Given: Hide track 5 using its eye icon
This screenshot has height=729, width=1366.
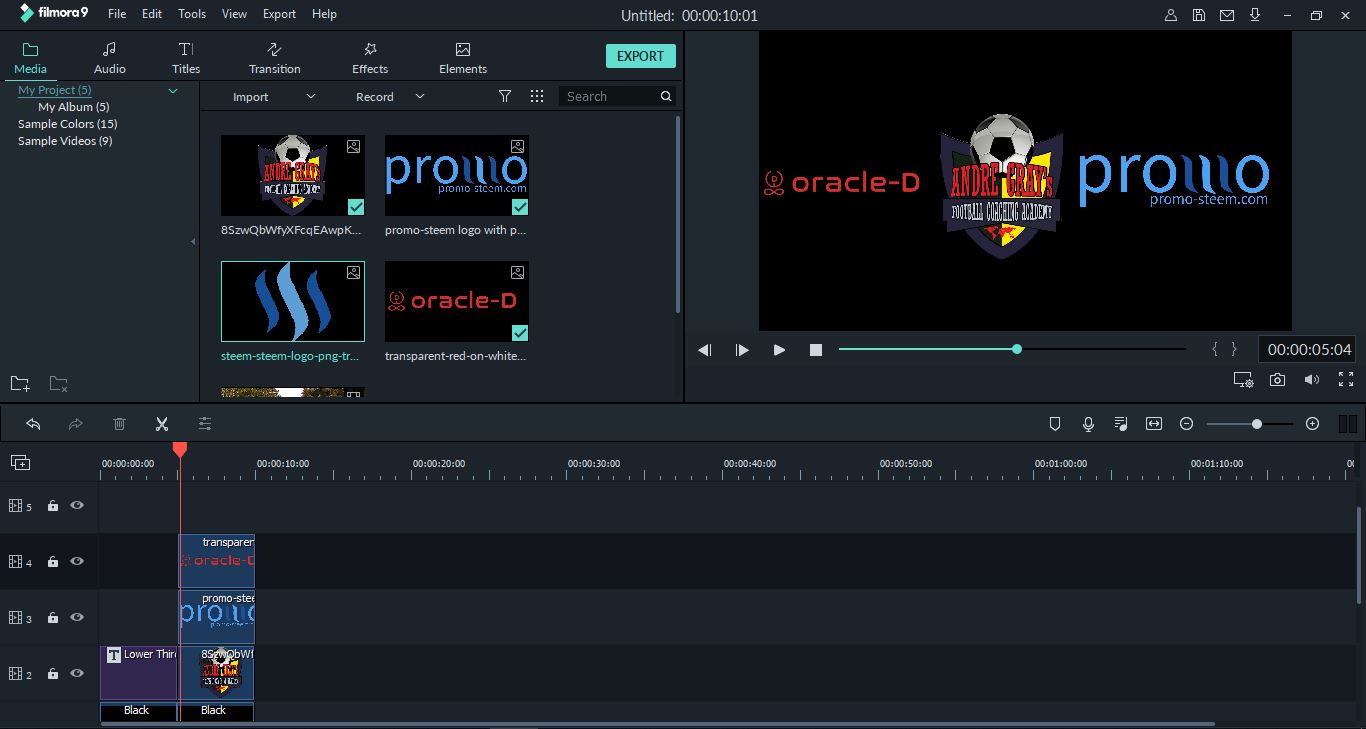Looking at the screenshot, I should tap(77, 506).
